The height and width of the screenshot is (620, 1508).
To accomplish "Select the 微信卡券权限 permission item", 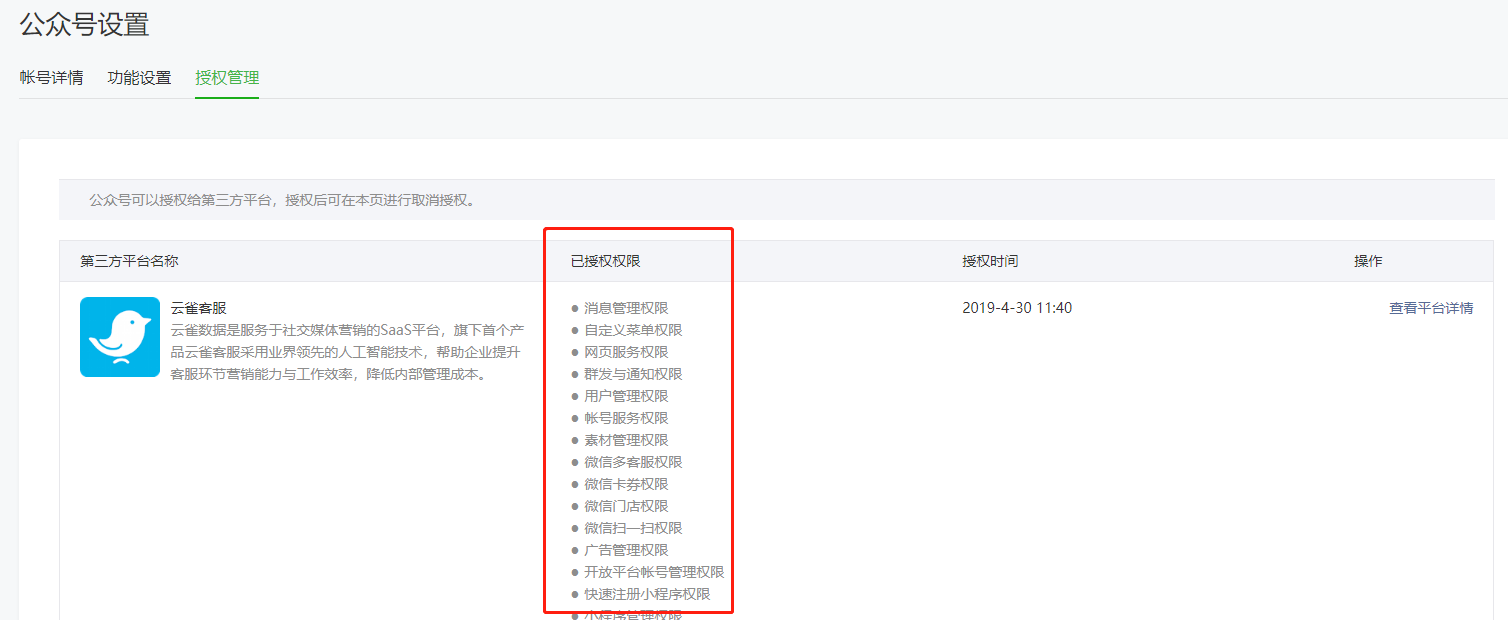I will 626,484.
